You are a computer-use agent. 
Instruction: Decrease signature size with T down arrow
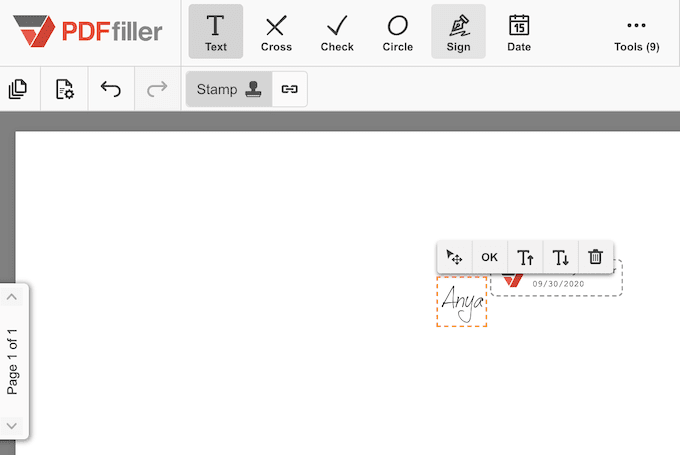[561, 257]
